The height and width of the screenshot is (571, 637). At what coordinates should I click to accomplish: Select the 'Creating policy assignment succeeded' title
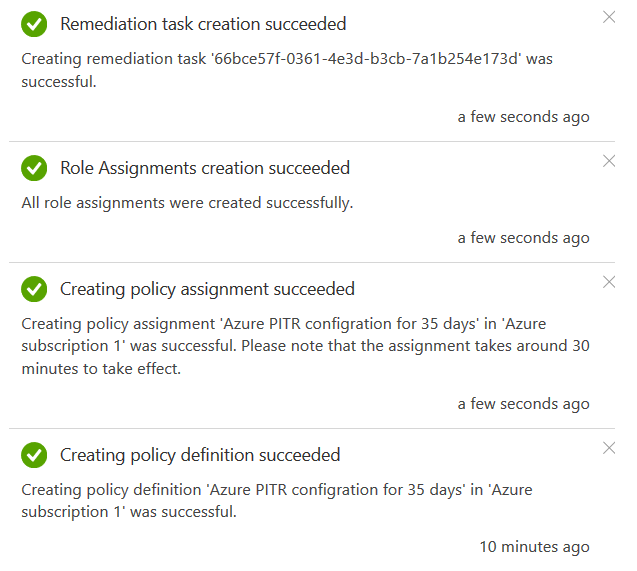pos(207,289)
